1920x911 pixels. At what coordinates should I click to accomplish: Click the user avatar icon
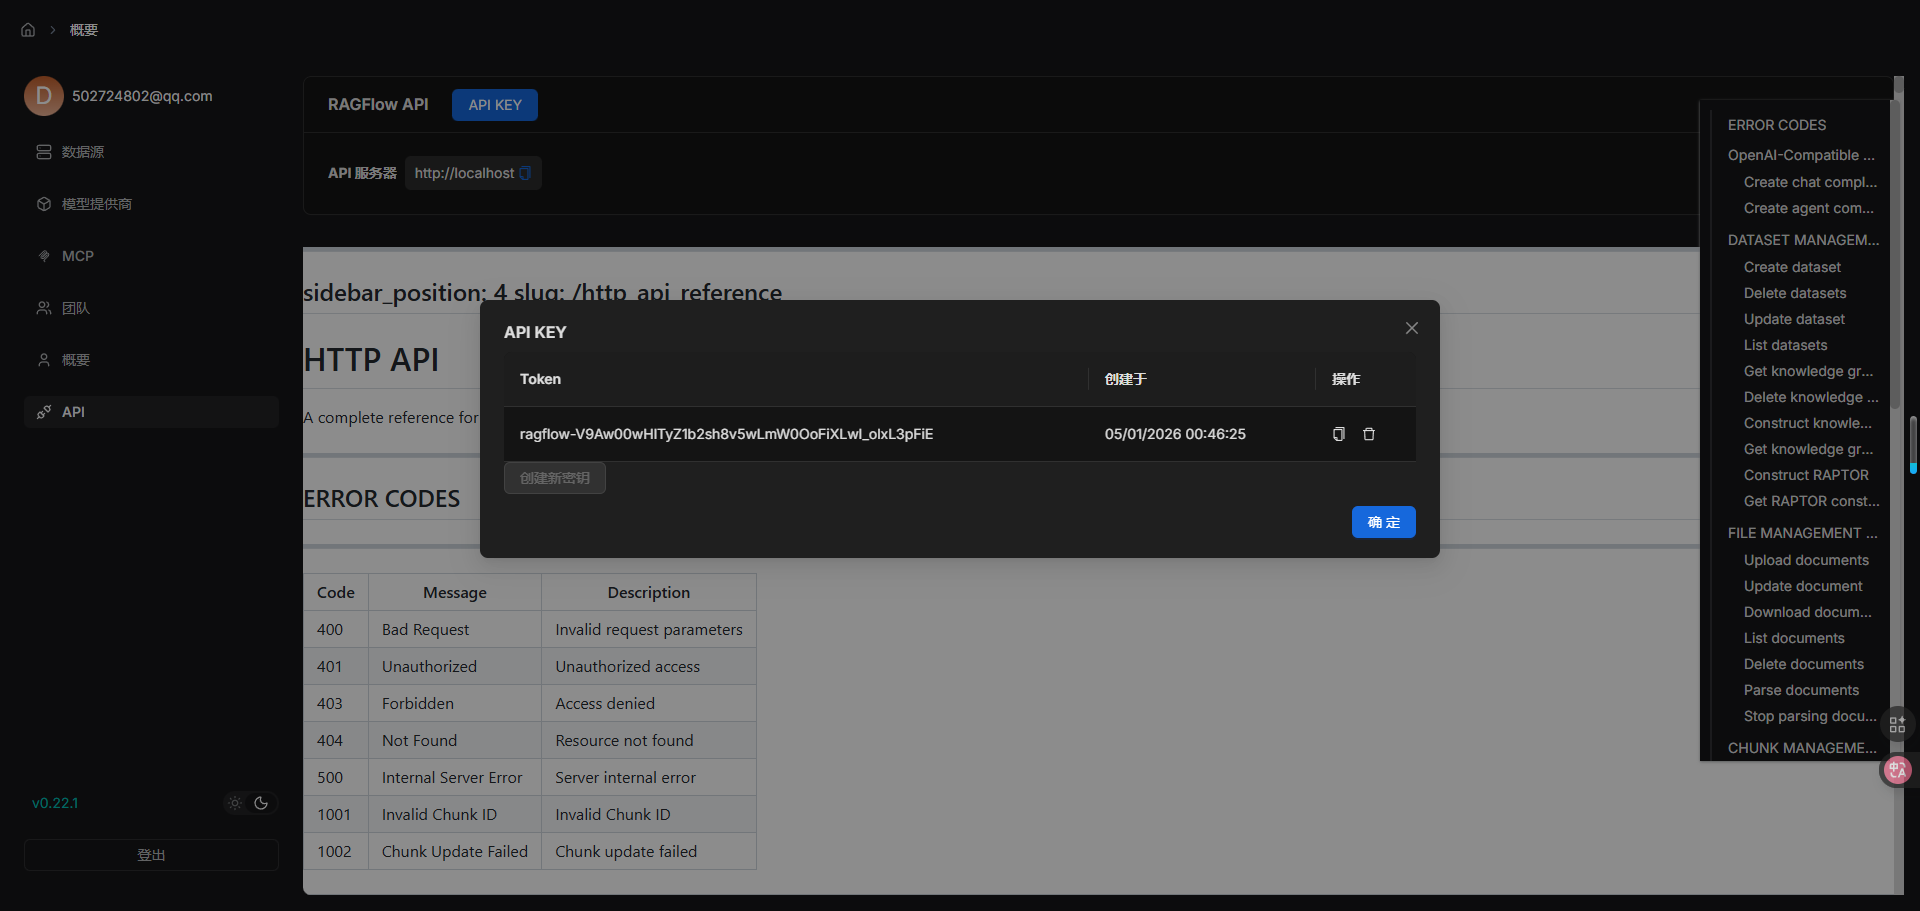[44, 96]
